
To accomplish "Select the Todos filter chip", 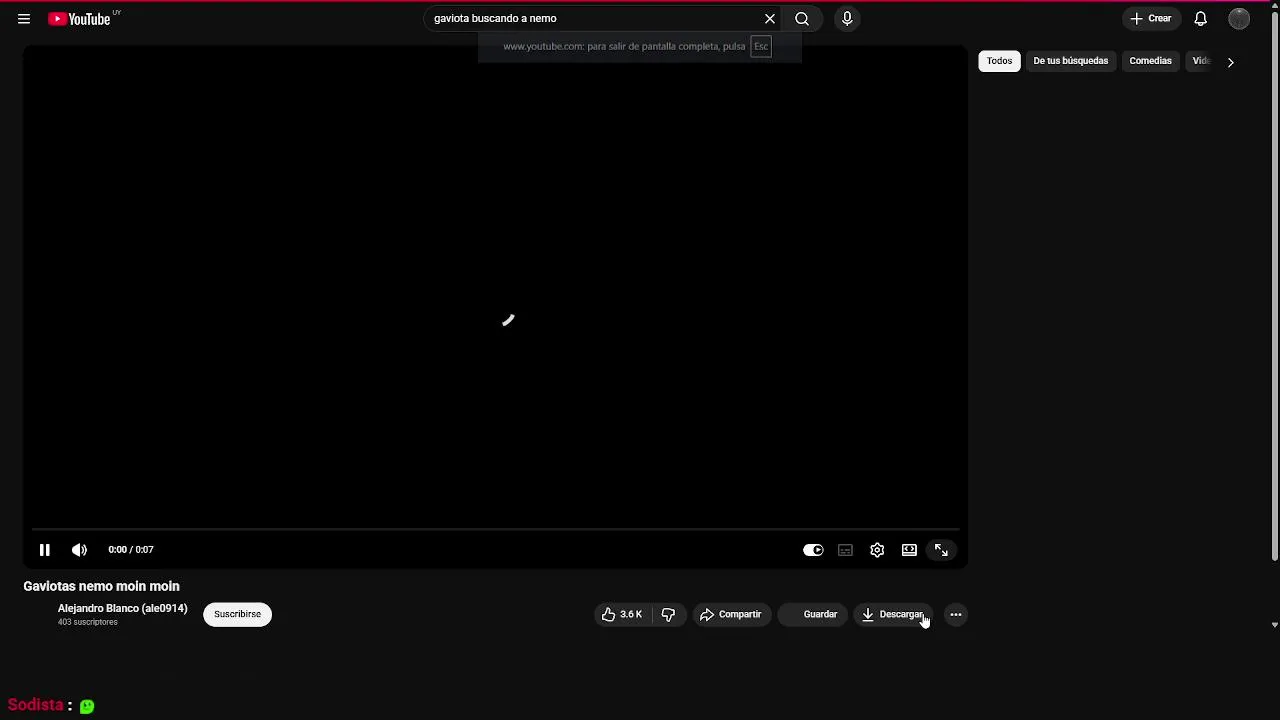I will pyautogui.click(x=999, y=61).
